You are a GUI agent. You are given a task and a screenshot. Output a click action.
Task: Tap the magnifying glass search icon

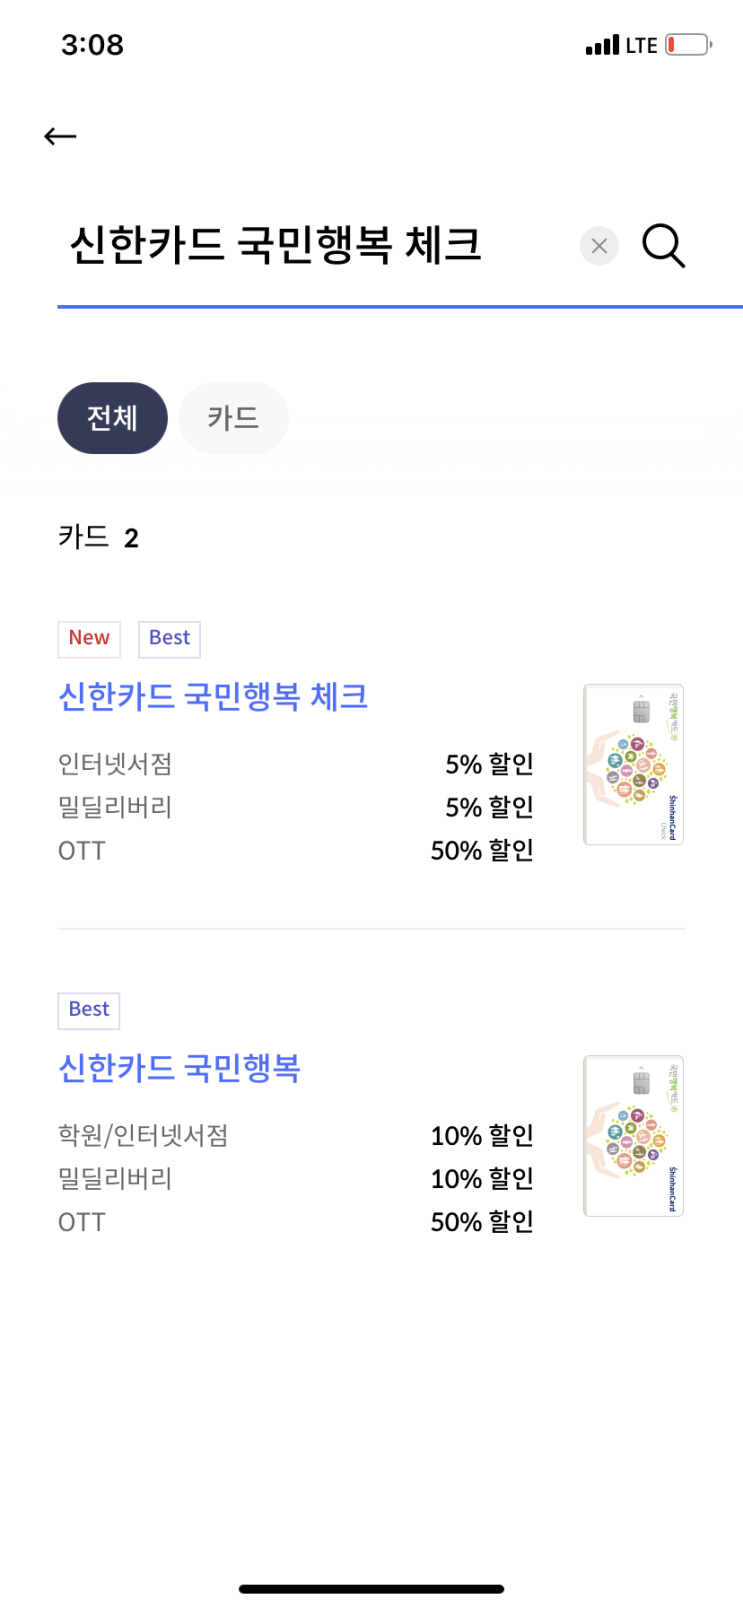[663, 246]
